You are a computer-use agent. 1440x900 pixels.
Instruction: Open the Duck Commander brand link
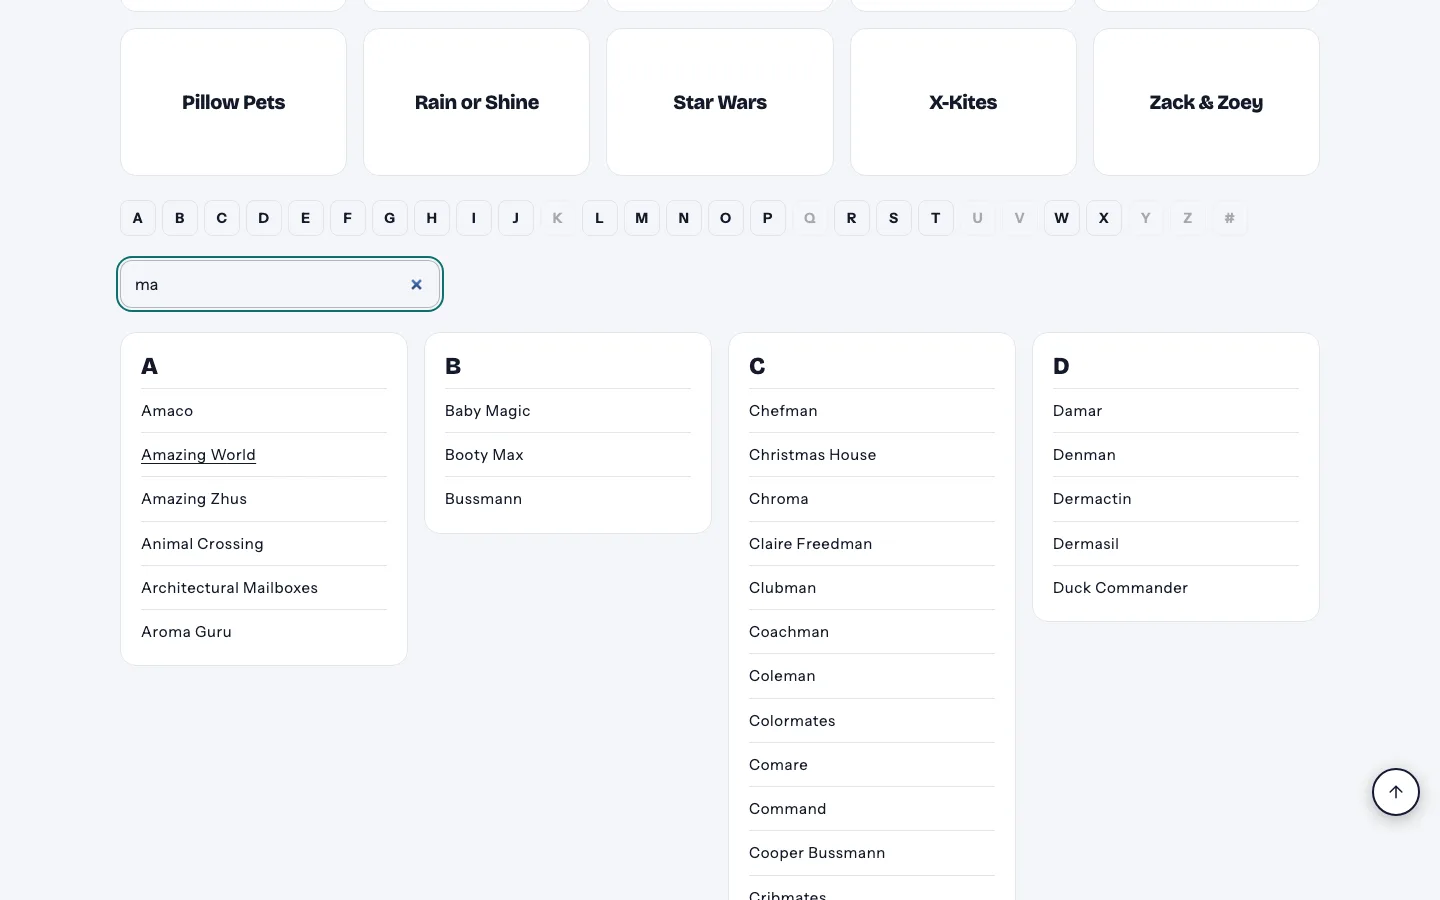(1120, 588)
